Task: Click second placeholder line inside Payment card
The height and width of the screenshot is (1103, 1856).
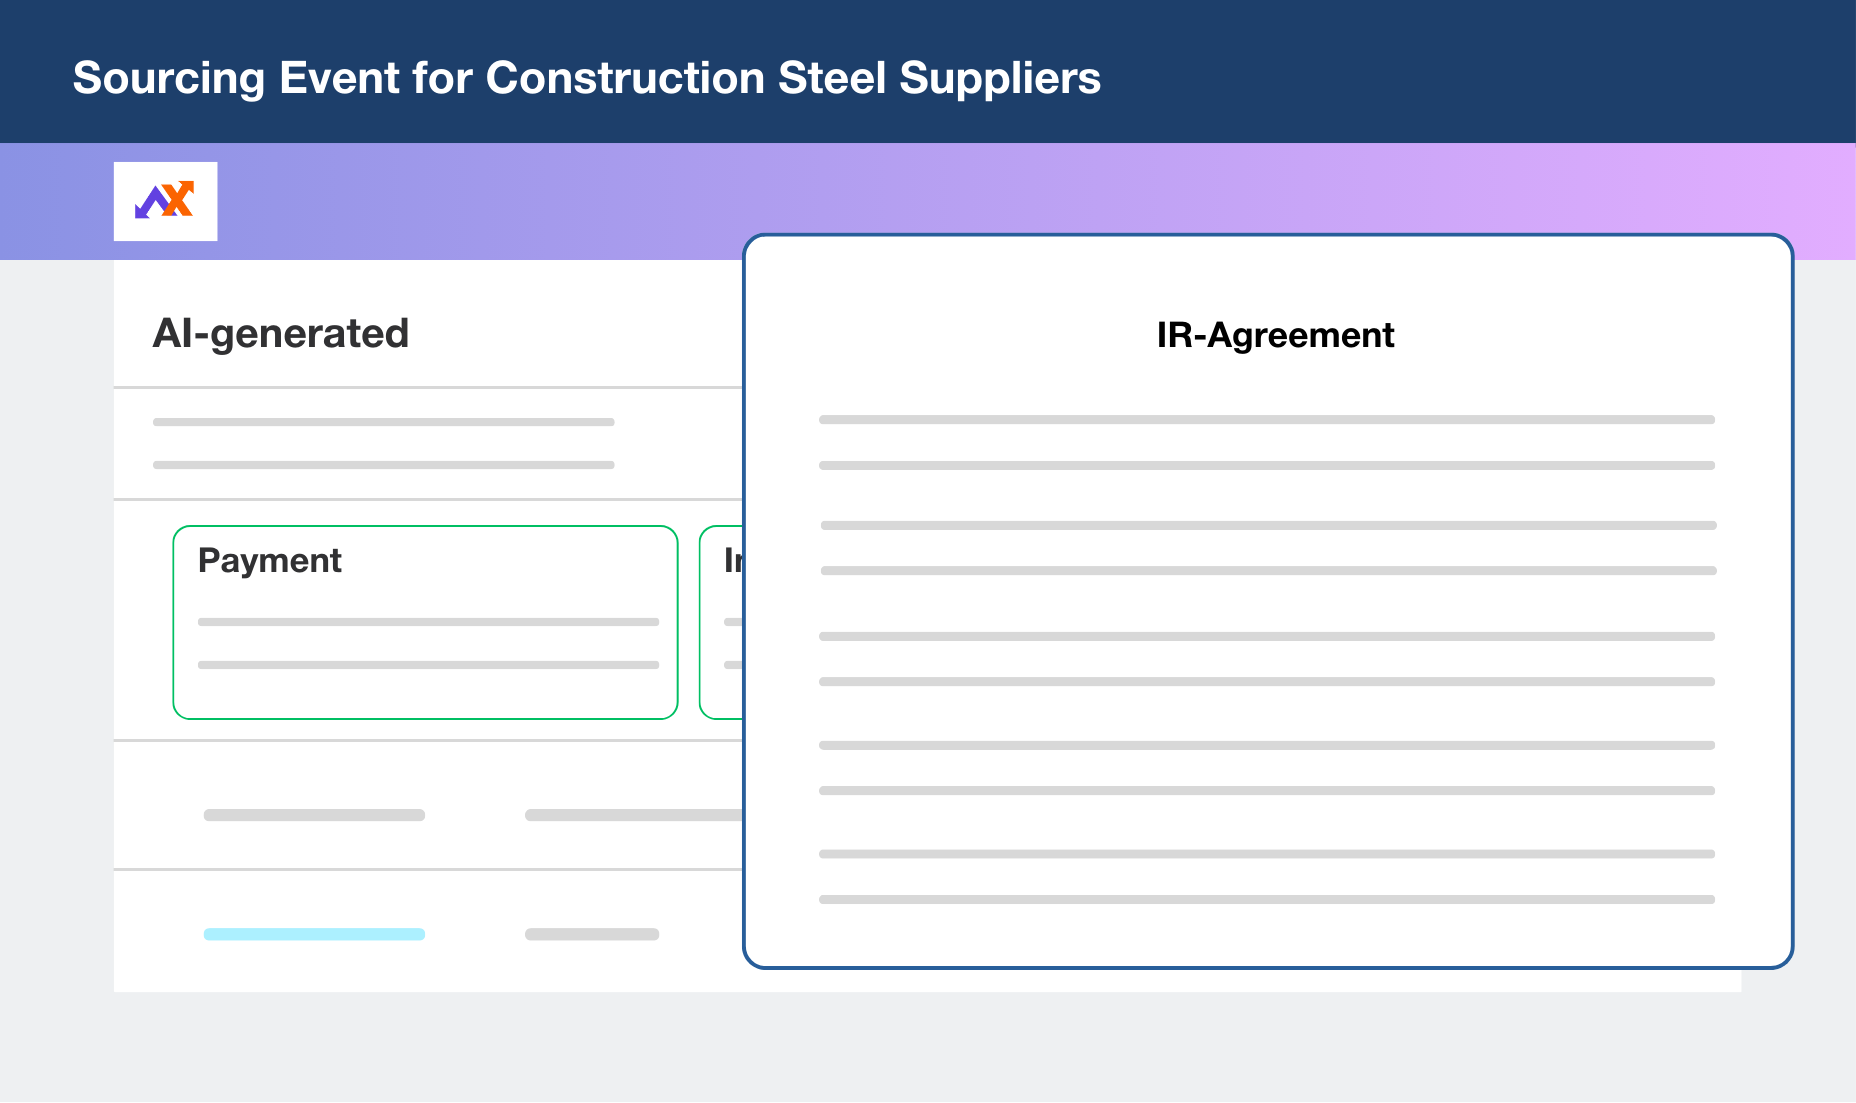Action: (428, 665)
